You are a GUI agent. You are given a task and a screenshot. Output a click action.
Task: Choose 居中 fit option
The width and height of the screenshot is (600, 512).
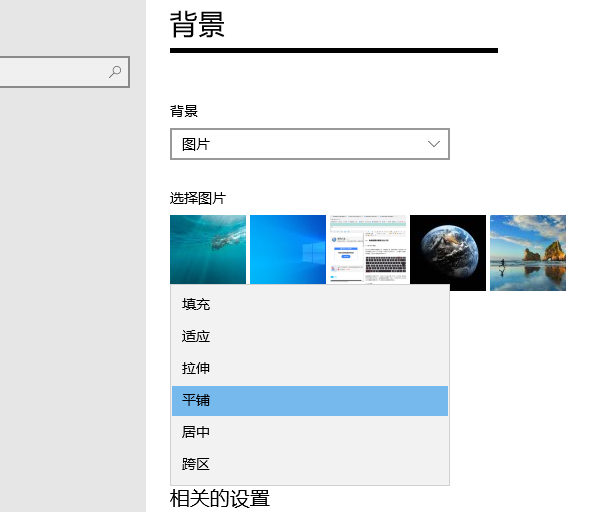pos(310,432)
